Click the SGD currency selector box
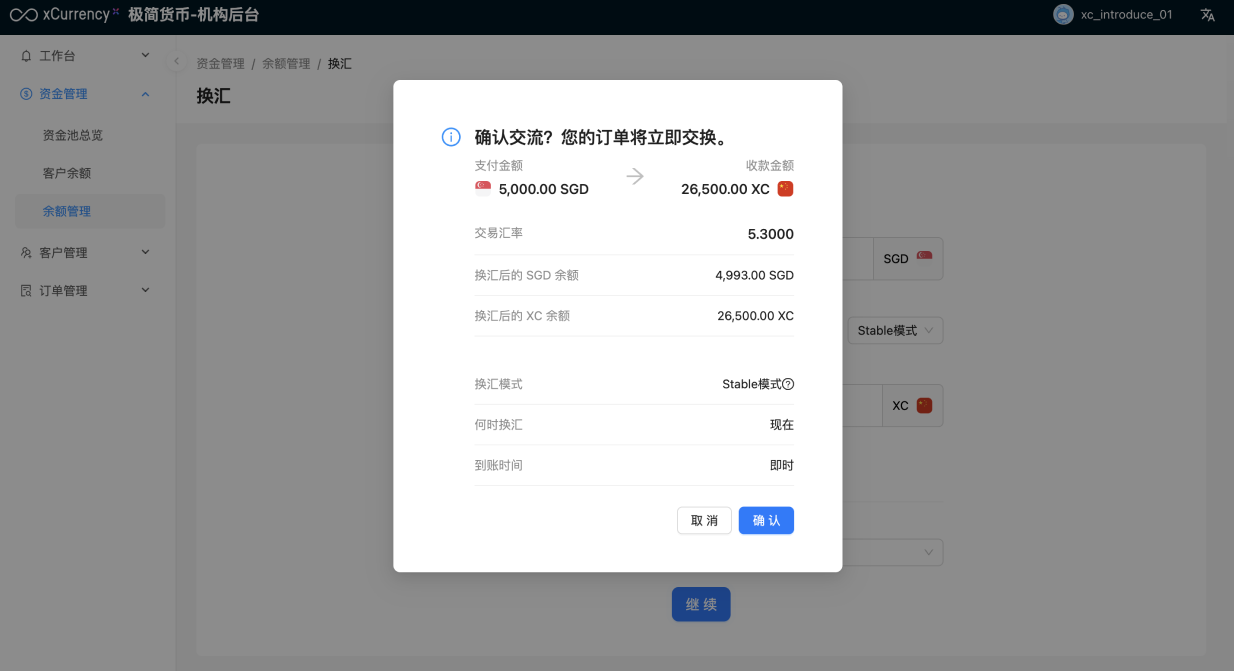Screen dimensions: 1234x671 pos(908,258)
